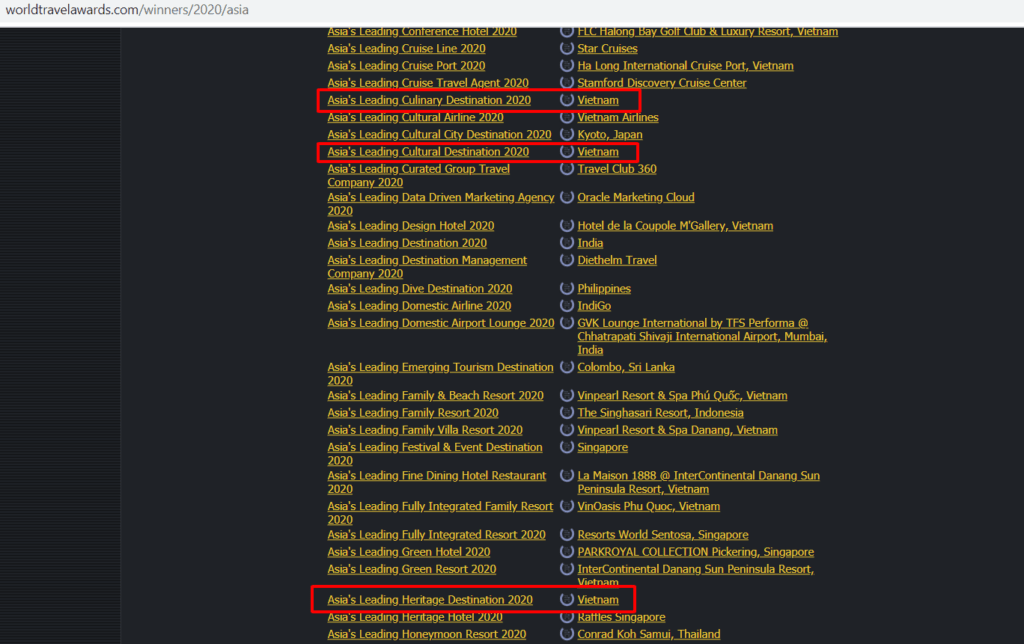Open Asia's Leading Data Driven Marketing Agency
The width and height of the screenshot is (1024, 644).
click(441, 204)
